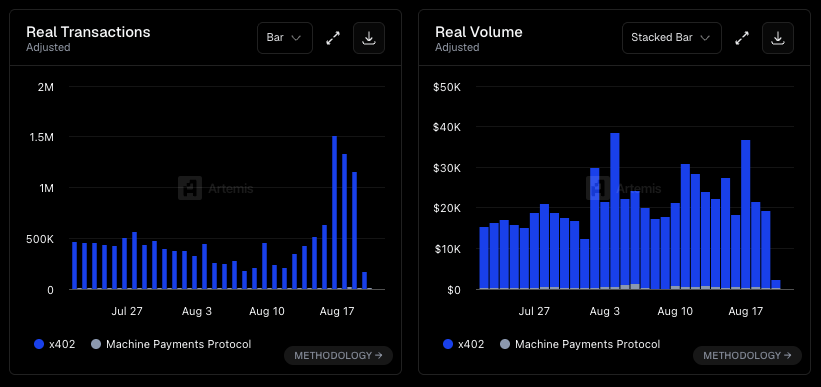Toggle Machine Payments Protocol legend in Real Transactions
Image resolution: width=821 pixels, height=387 pixels.
(171, 344)
